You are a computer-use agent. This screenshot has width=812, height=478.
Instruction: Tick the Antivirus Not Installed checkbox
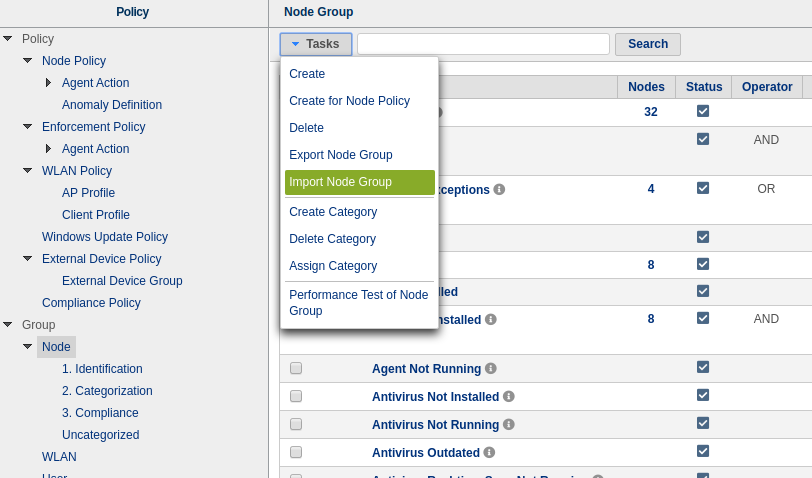(x=296, y=397)
